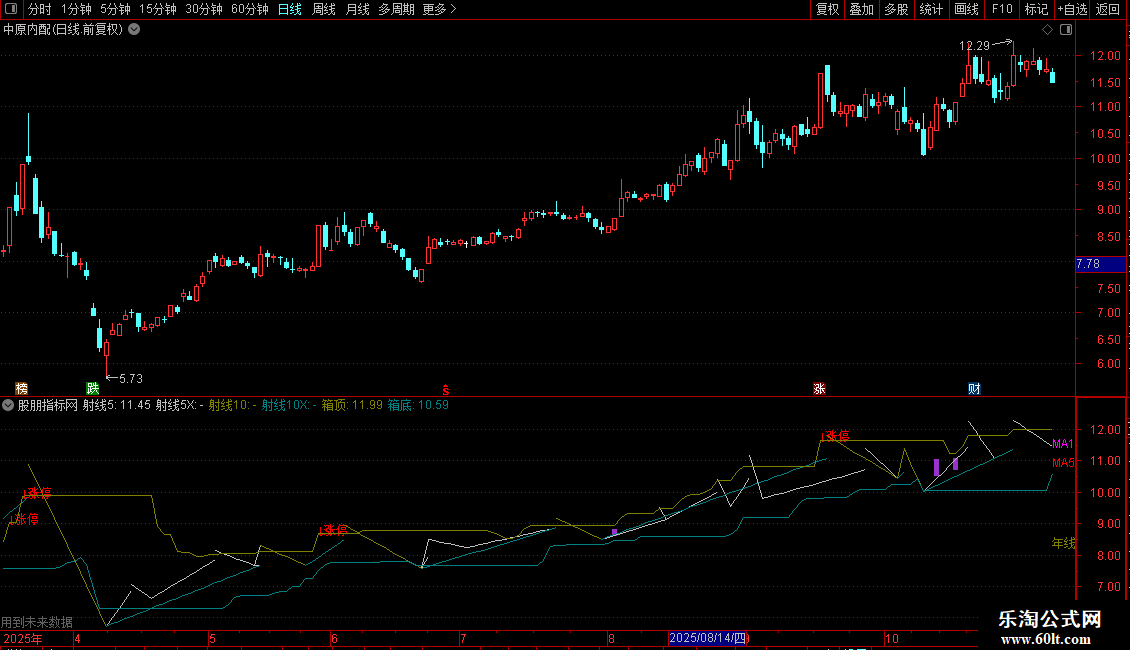
Task: Click the MA1 label in indicator panel
Action: click(x=1062, y=444)
